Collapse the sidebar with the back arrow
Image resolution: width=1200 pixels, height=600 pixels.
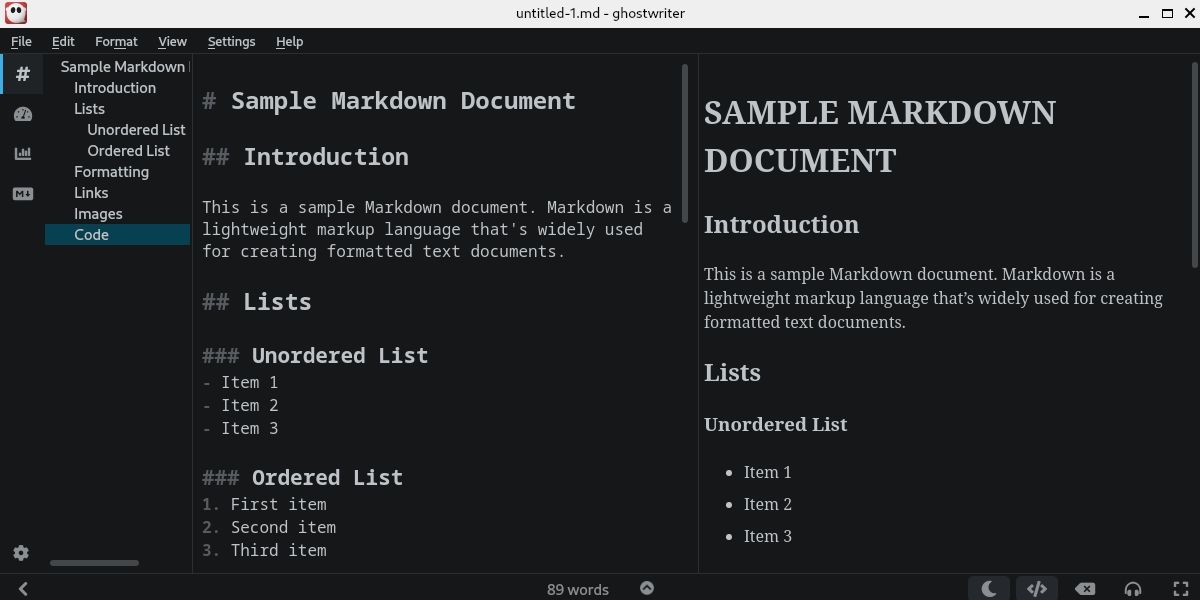tap(22, 589)
